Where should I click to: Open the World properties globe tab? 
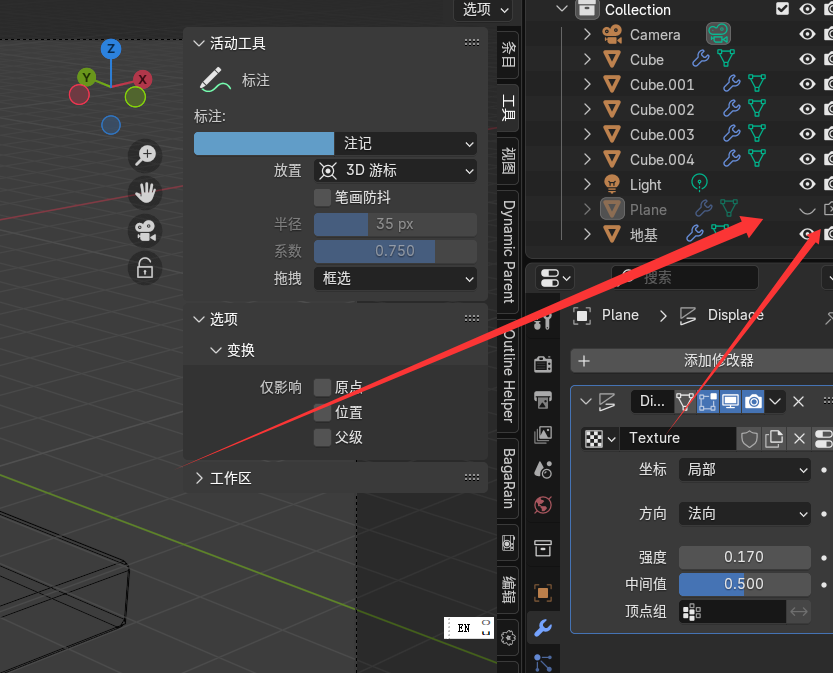tap(542, 505)
